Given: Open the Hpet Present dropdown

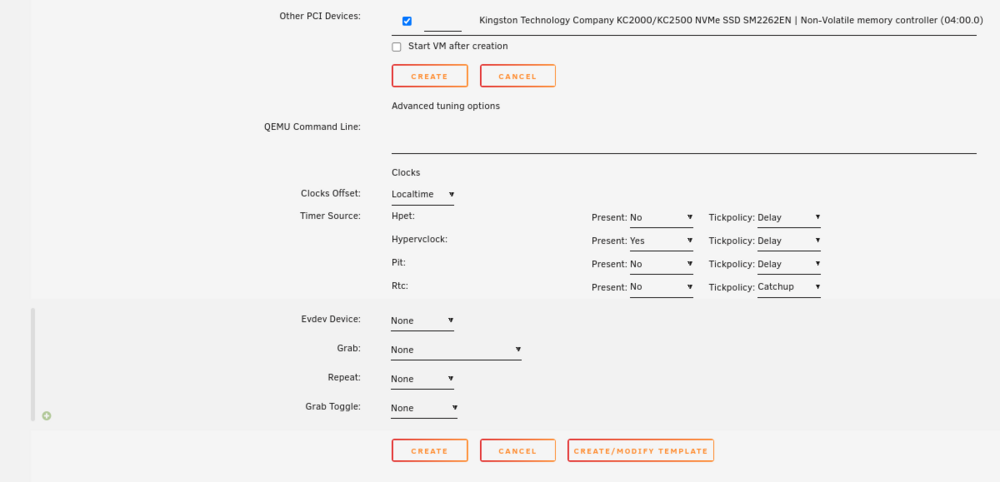Looking at the screenshot, I should tap(661, 217).
